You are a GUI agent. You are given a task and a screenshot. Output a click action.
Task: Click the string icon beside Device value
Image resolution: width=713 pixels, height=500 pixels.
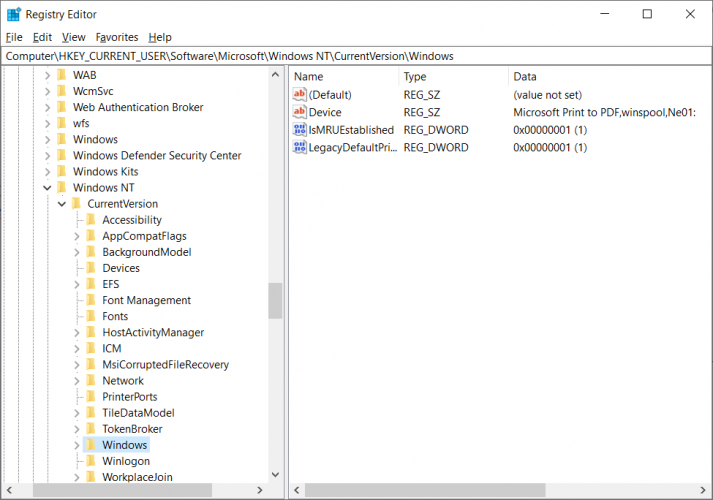tap(300, 112)
